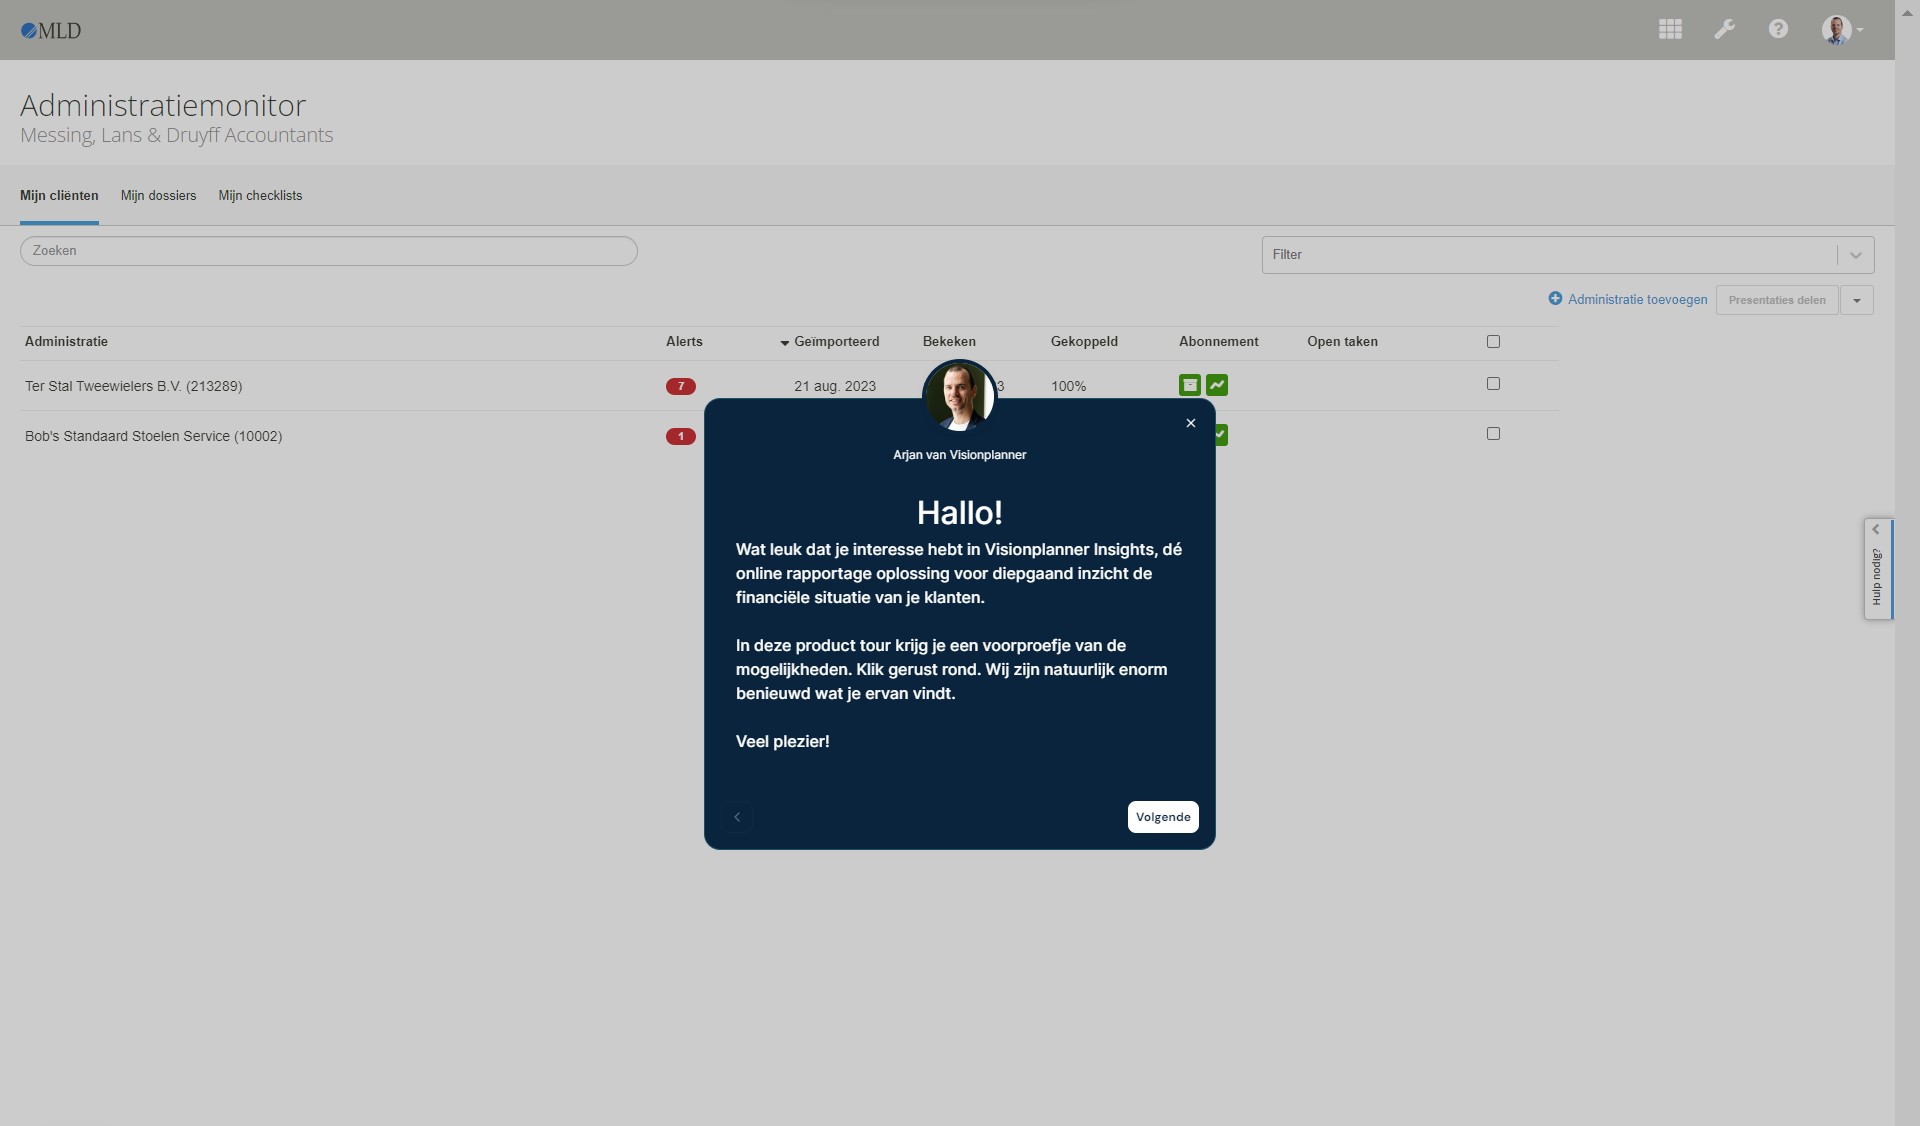This screenshot has height=1126, width=1920.
Task: Click the Open taken column header
Action: [1342, 342]
